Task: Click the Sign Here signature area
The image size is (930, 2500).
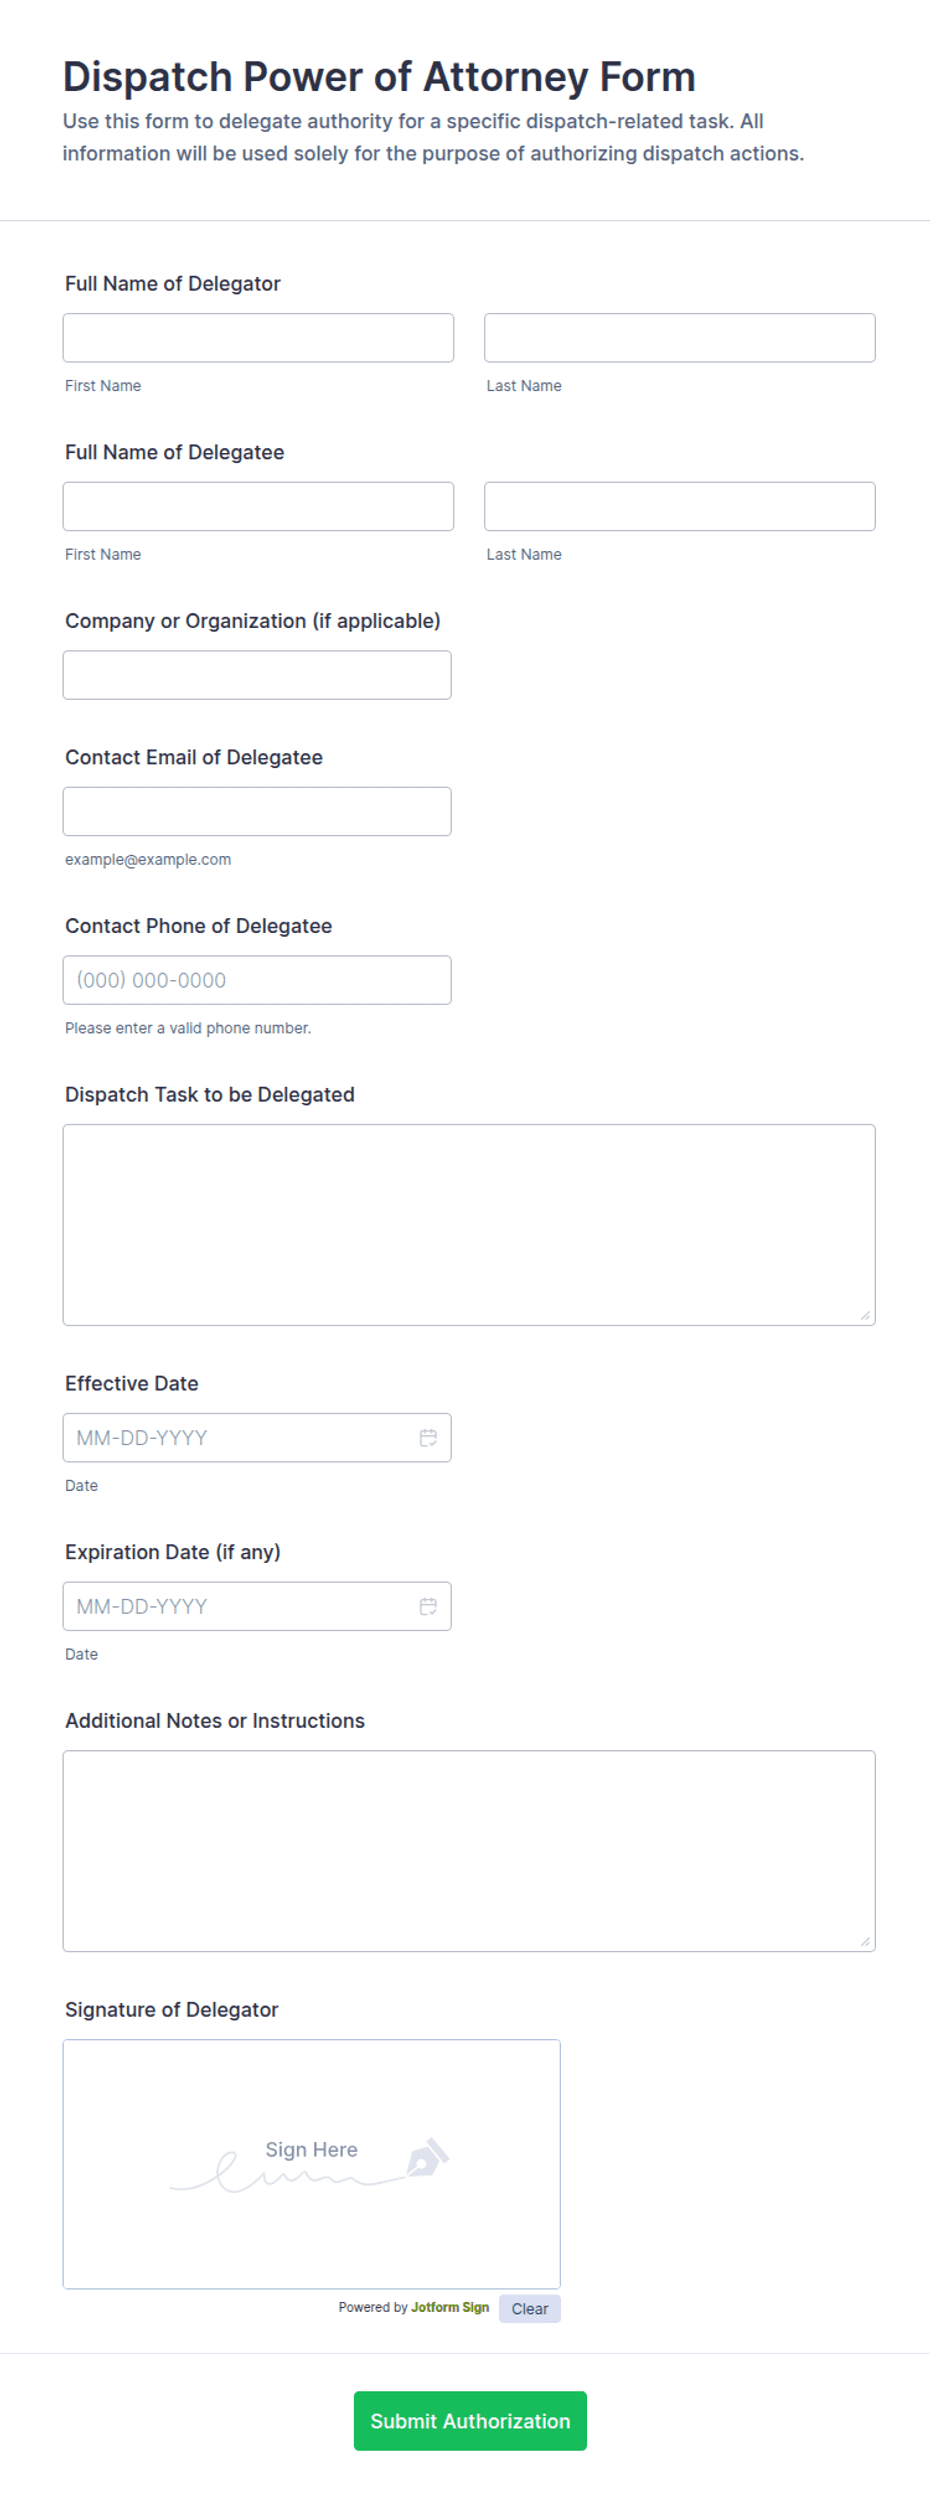Action: [312, 2164]
